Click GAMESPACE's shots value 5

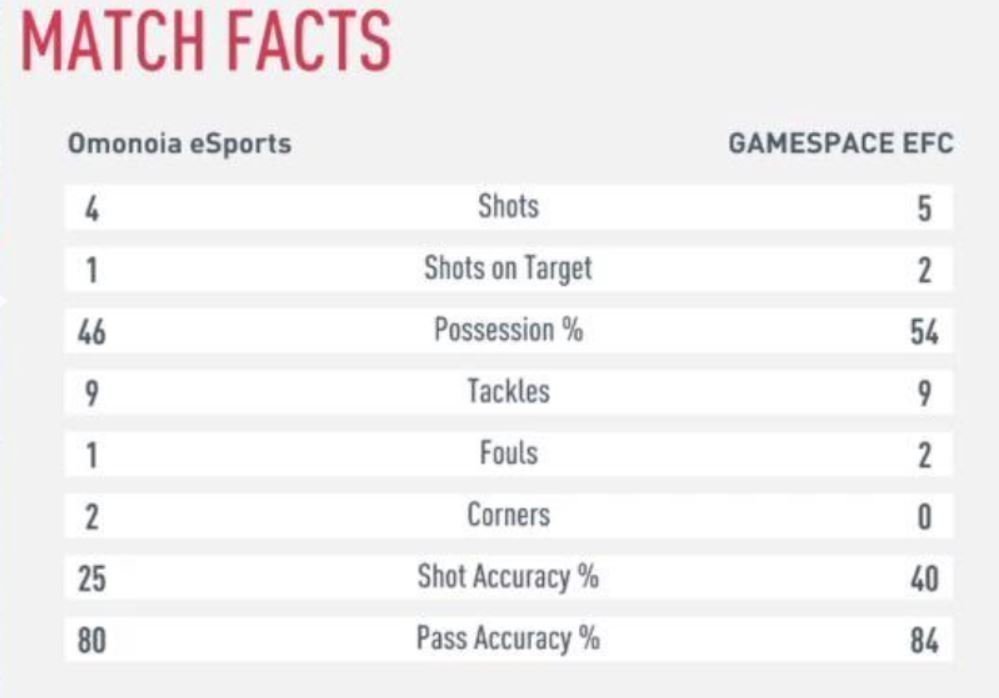tap(924, 208)
